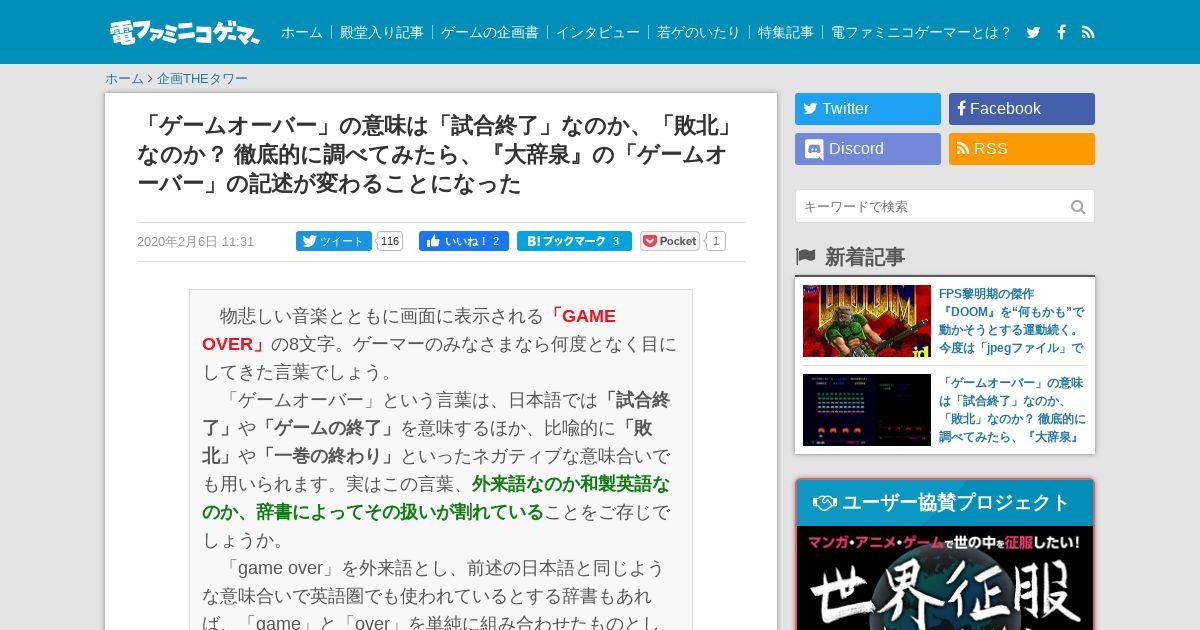Open sidebar Discord button
The height and width of the screenshot is (630, 1200).
point(868,149)
